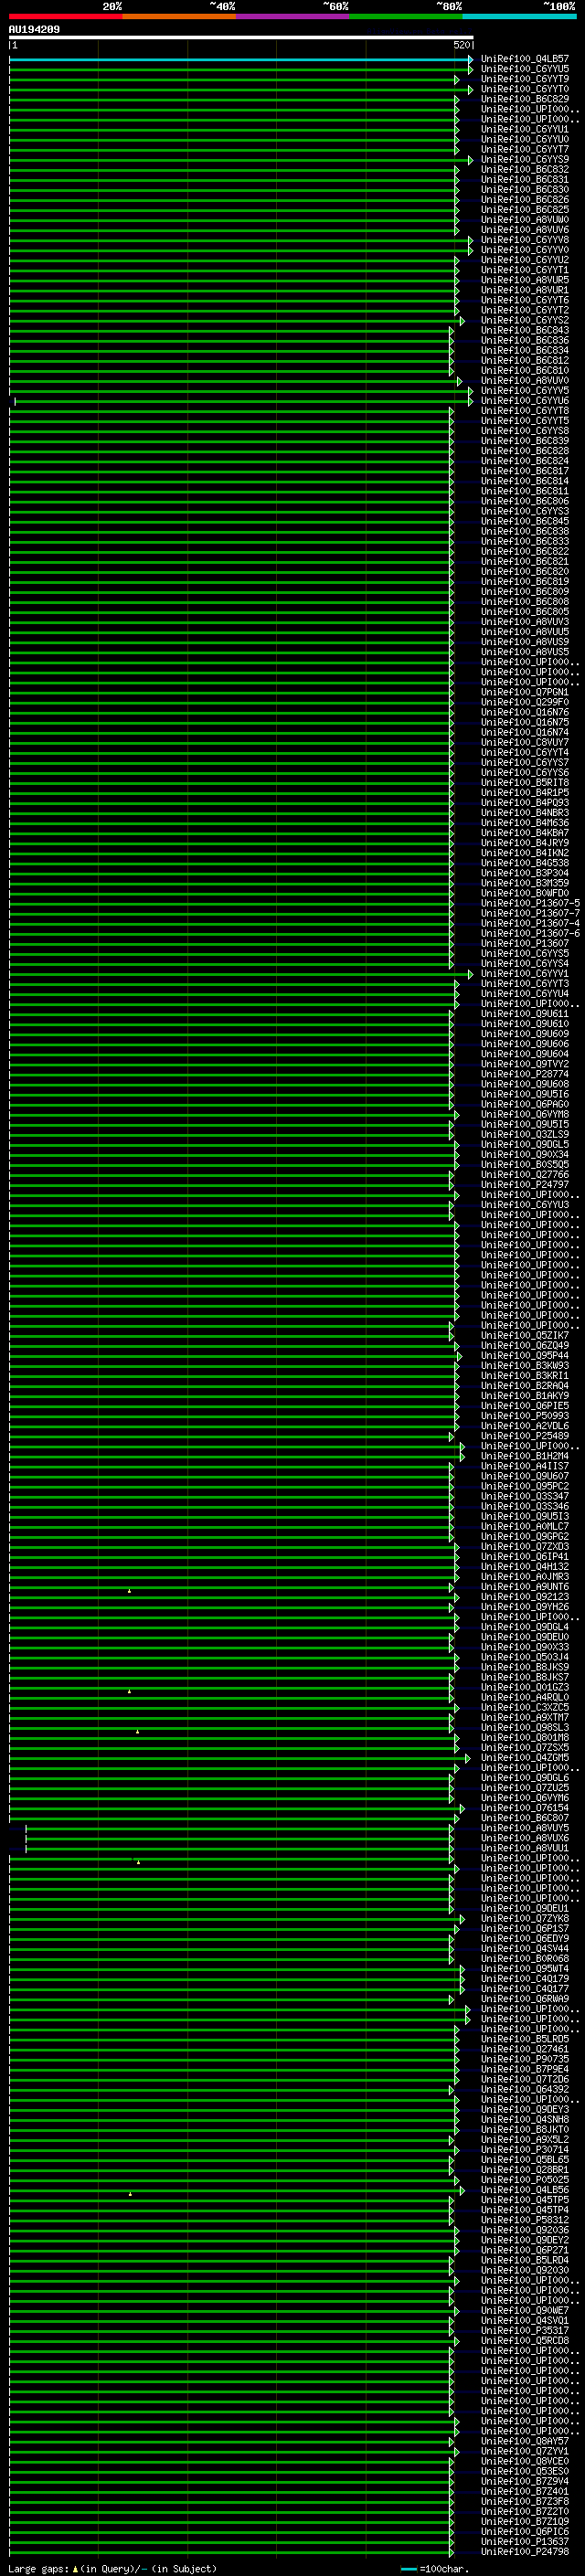This screenshot has height=2576, width=585.
Task: Click the white query sequence bar
Action: click(241, 37)
